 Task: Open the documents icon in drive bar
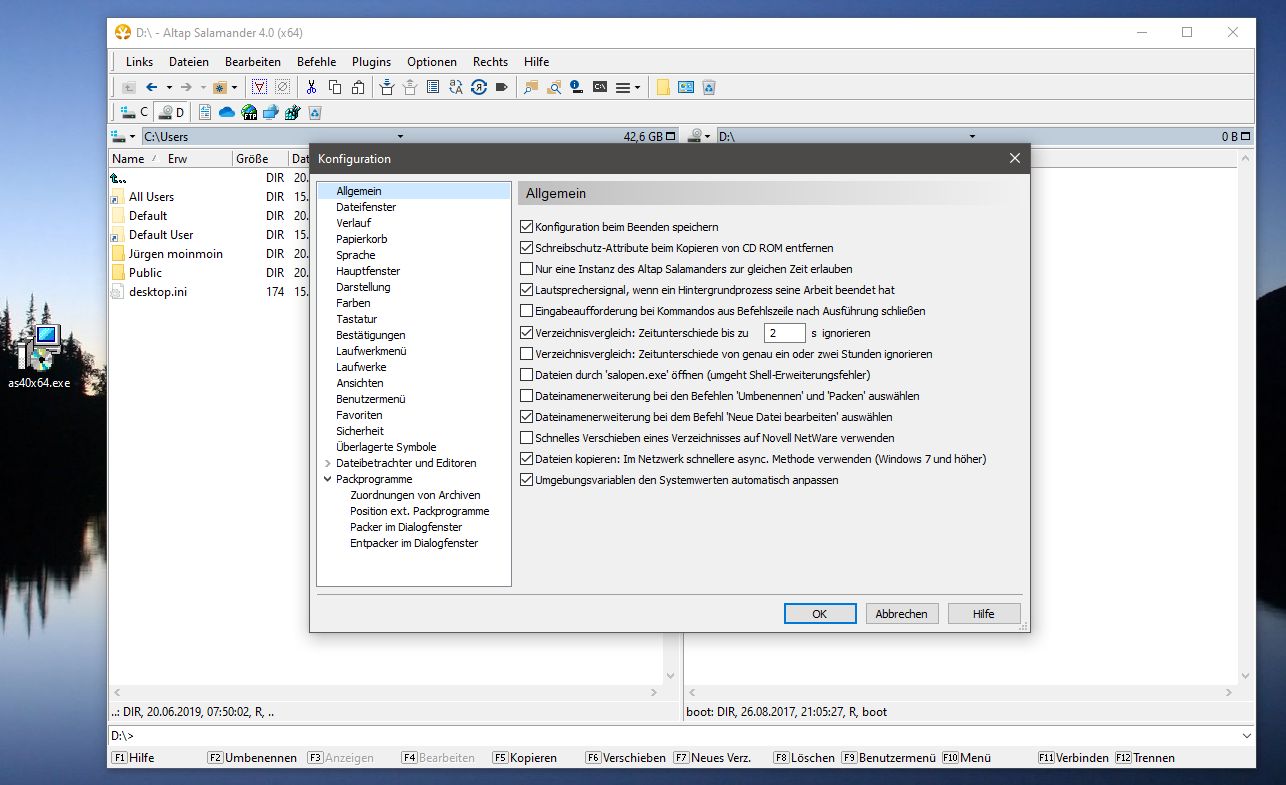click(x=205, y=112)
